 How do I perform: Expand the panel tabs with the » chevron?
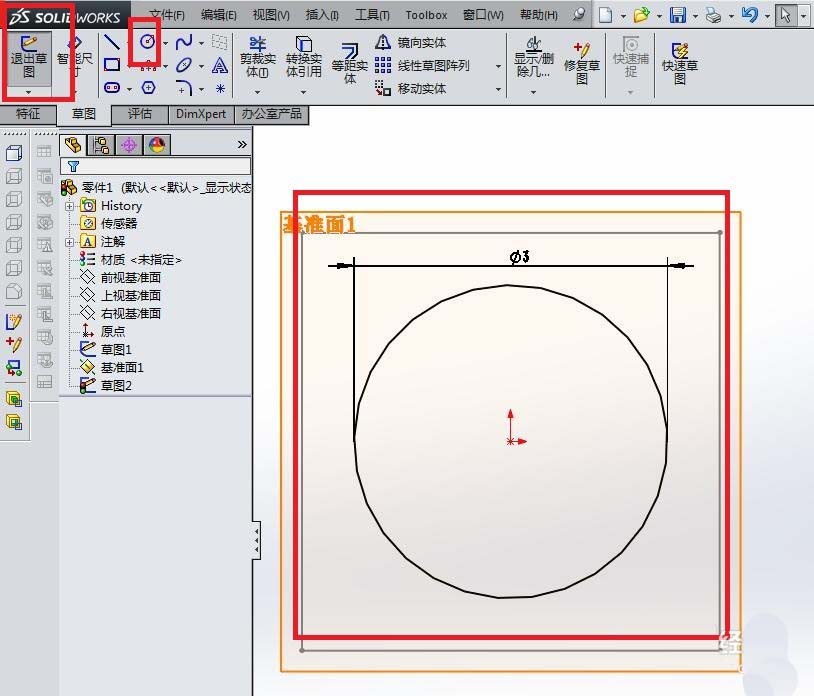point(242,144)
